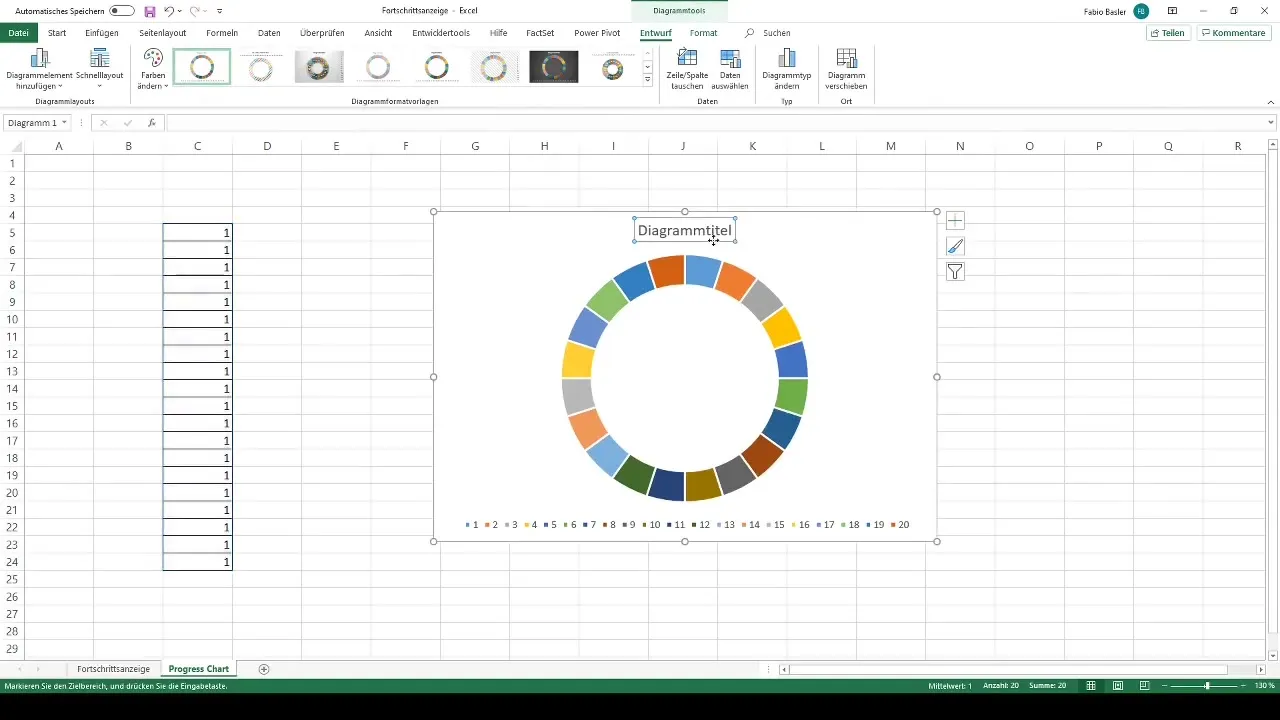Image resolution: width=1280 pixels, height=720 pixels.
Task: Click the chart styles brush button
Action: click(955, 246)
